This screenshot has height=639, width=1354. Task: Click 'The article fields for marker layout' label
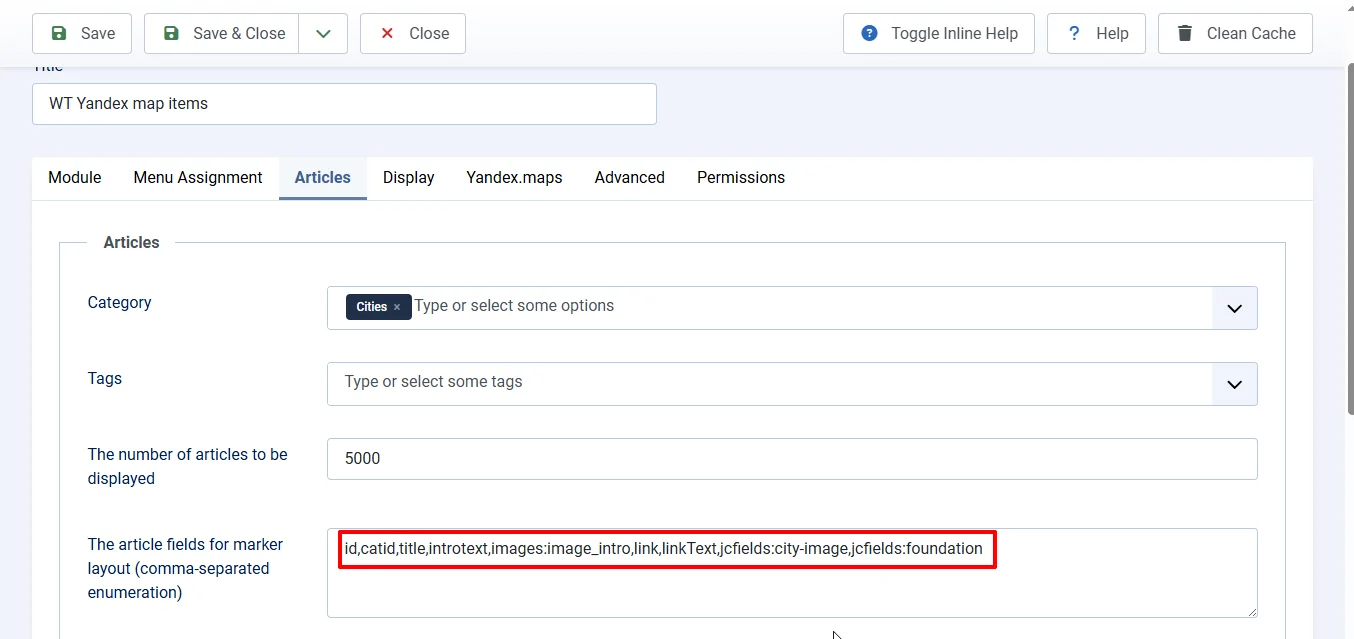click(186, 568)
